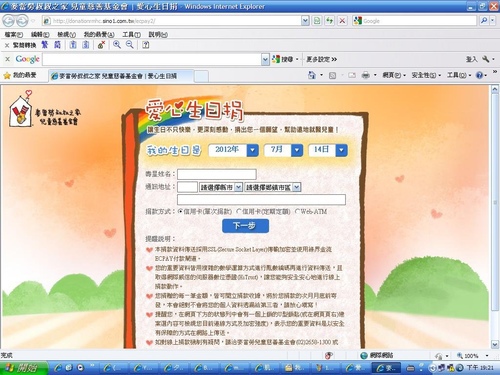
Task: Open the 7月 month dropdown
Action: click(x=297, y=150)
